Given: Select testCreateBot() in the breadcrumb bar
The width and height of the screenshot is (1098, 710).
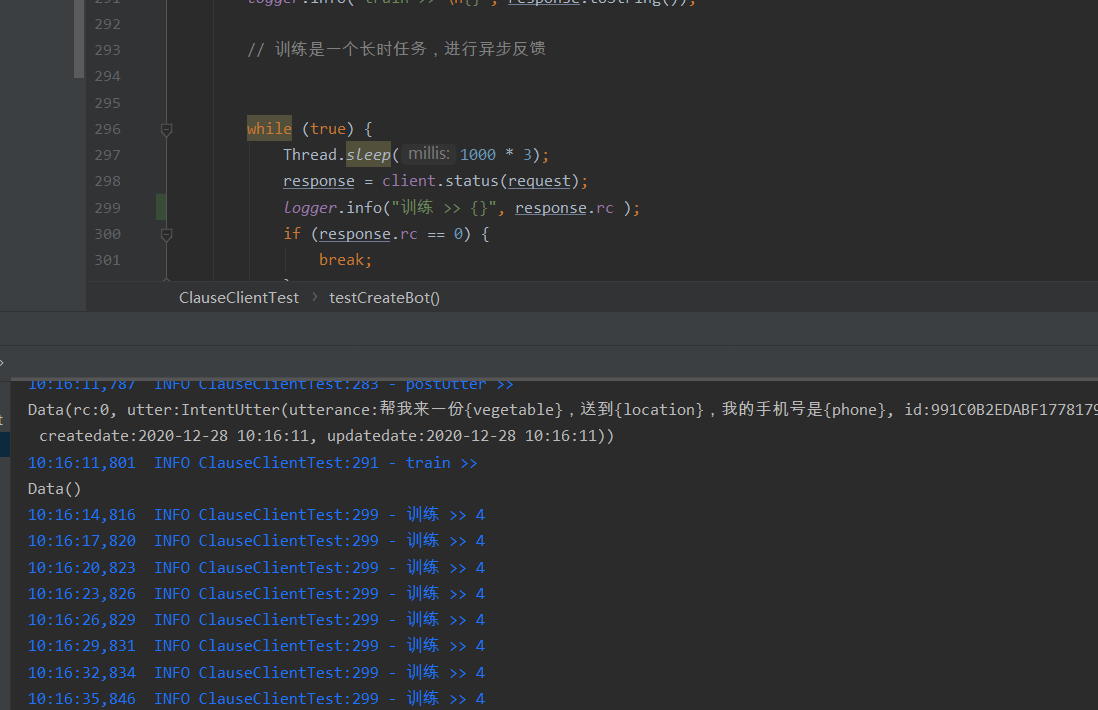Looking at the screenshot, I should pos(384,298).
